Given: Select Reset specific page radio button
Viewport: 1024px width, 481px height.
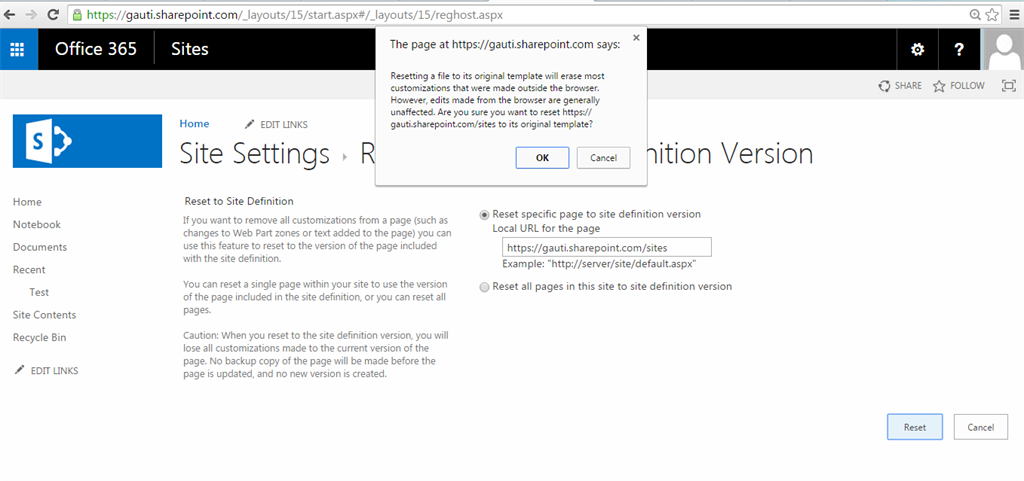Looking at the screenshot, I should coord(485,214).
